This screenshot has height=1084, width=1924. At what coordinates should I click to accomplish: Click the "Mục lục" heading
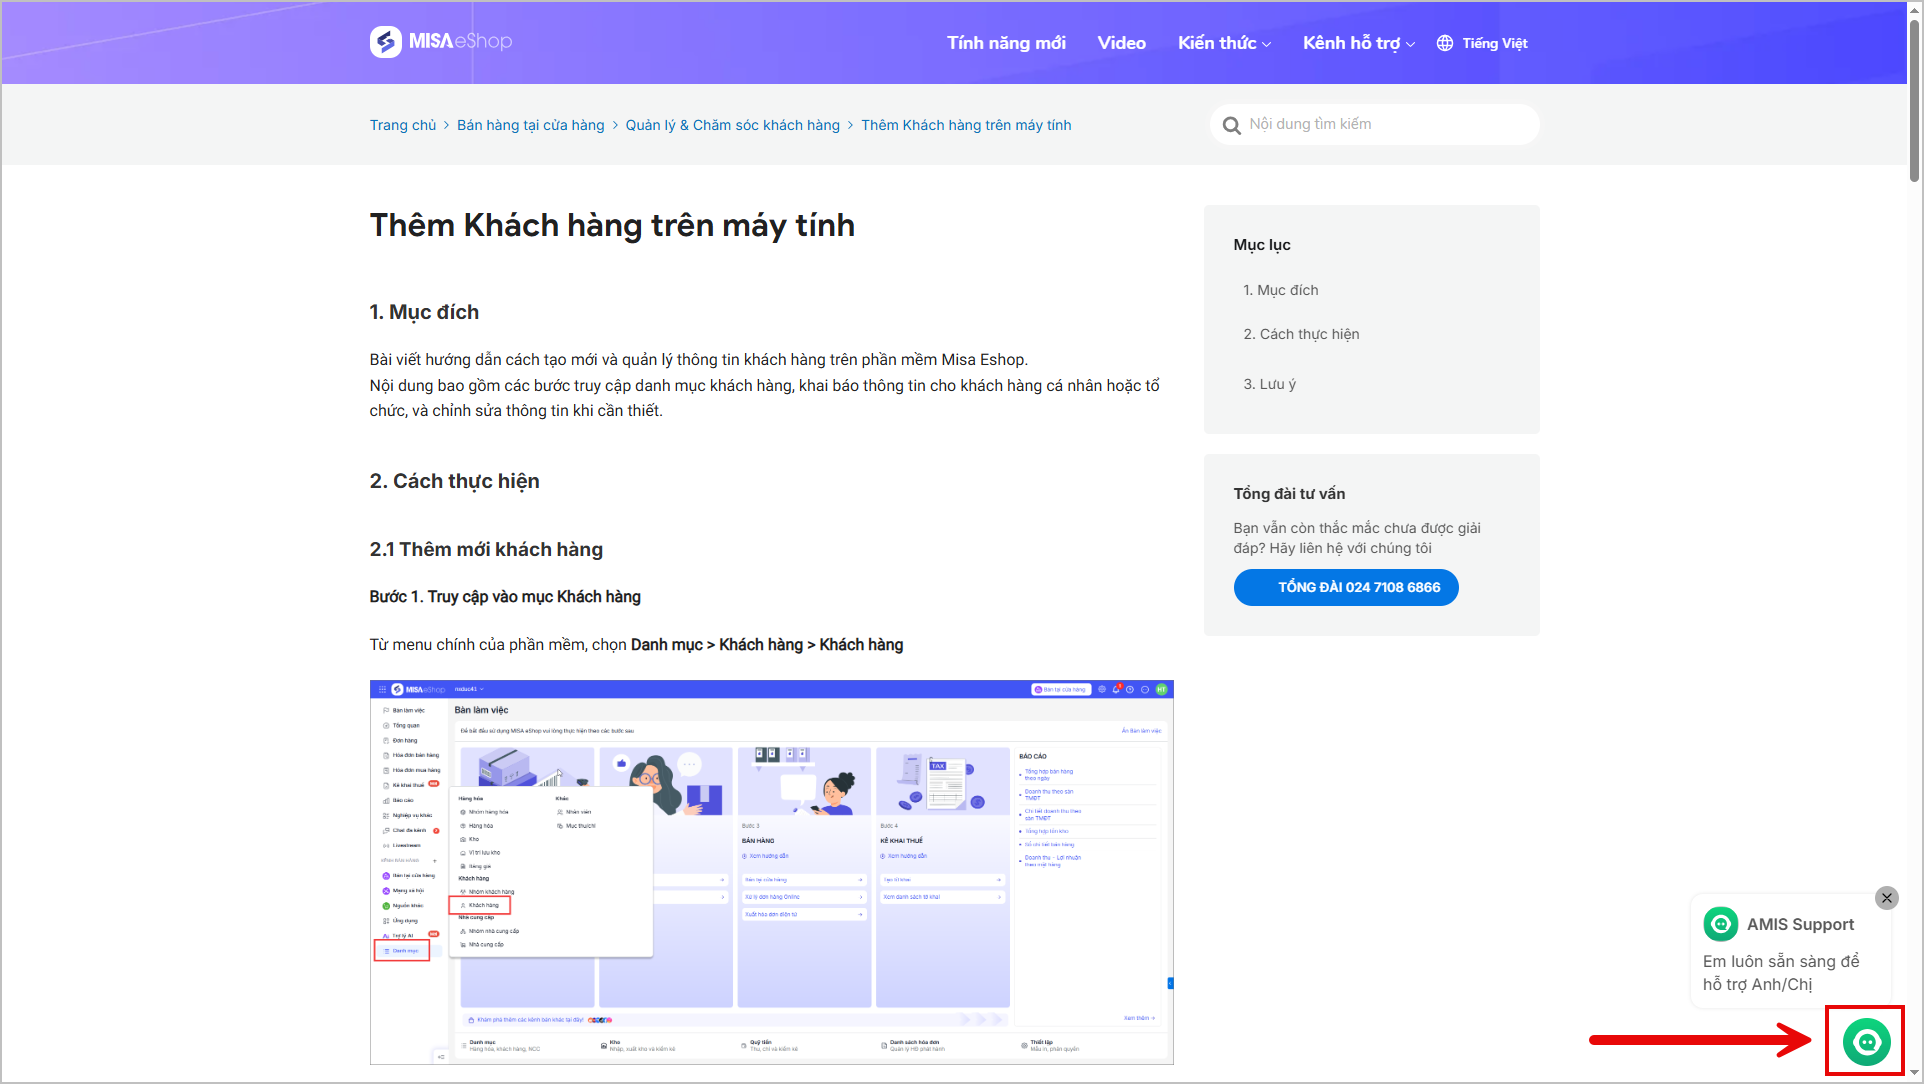pyautogui.click(x=1262, y=245)
